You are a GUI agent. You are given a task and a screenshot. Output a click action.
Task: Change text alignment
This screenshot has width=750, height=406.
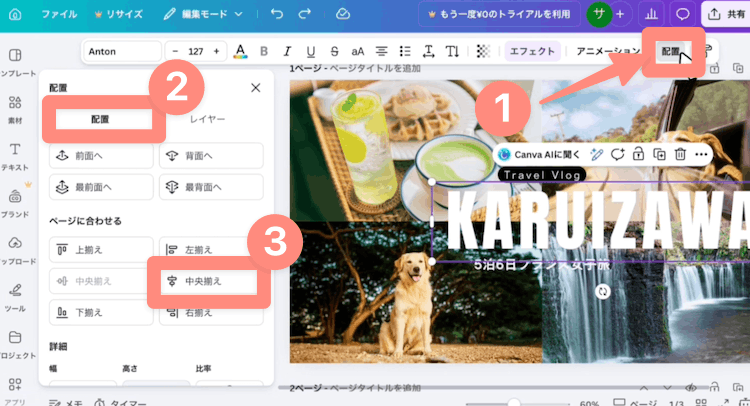tap(381, 51)
